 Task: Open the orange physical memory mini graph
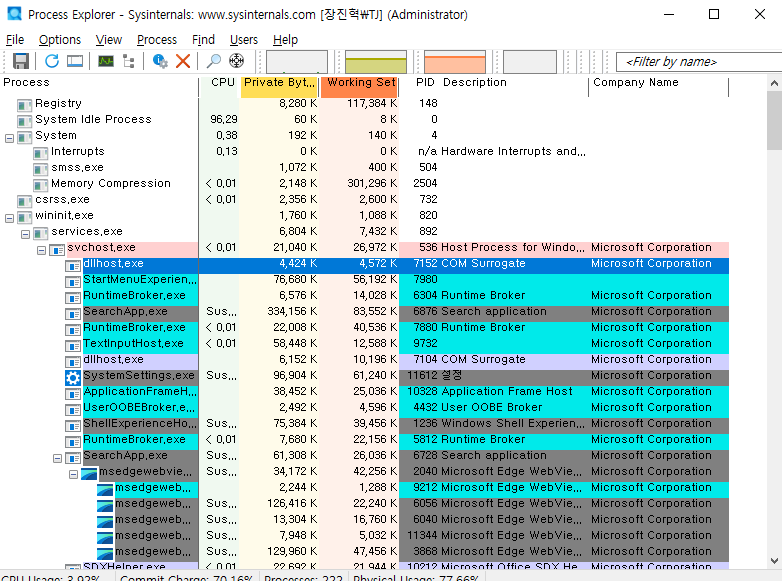[x=454, y=62]
